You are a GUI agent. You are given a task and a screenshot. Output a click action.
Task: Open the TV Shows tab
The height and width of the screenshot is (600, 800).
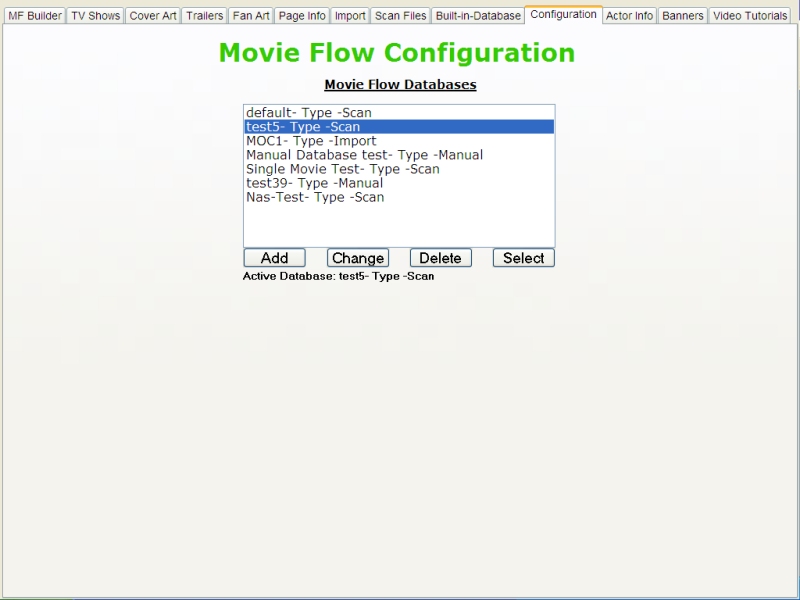click(x=94, y=15)
